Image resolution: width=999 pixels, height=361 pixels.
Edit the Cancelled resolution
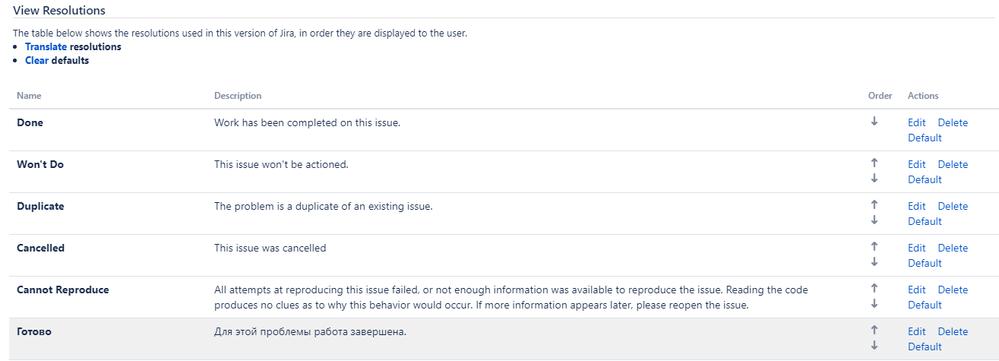click(x=916, y=248)
